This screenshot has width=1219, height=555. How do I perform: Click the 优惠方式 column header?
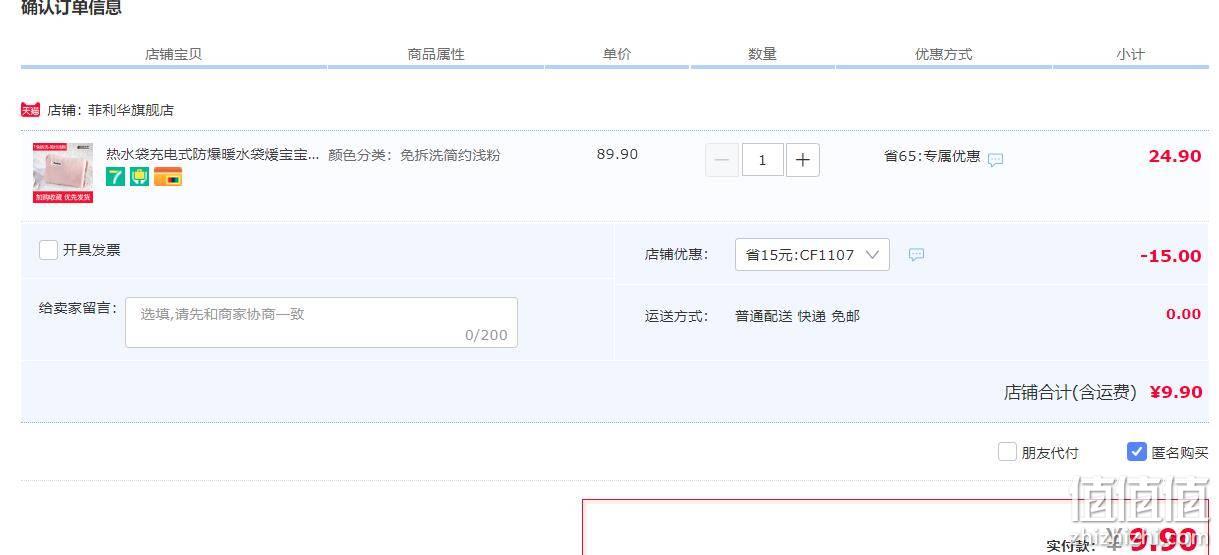pos(944,54)
